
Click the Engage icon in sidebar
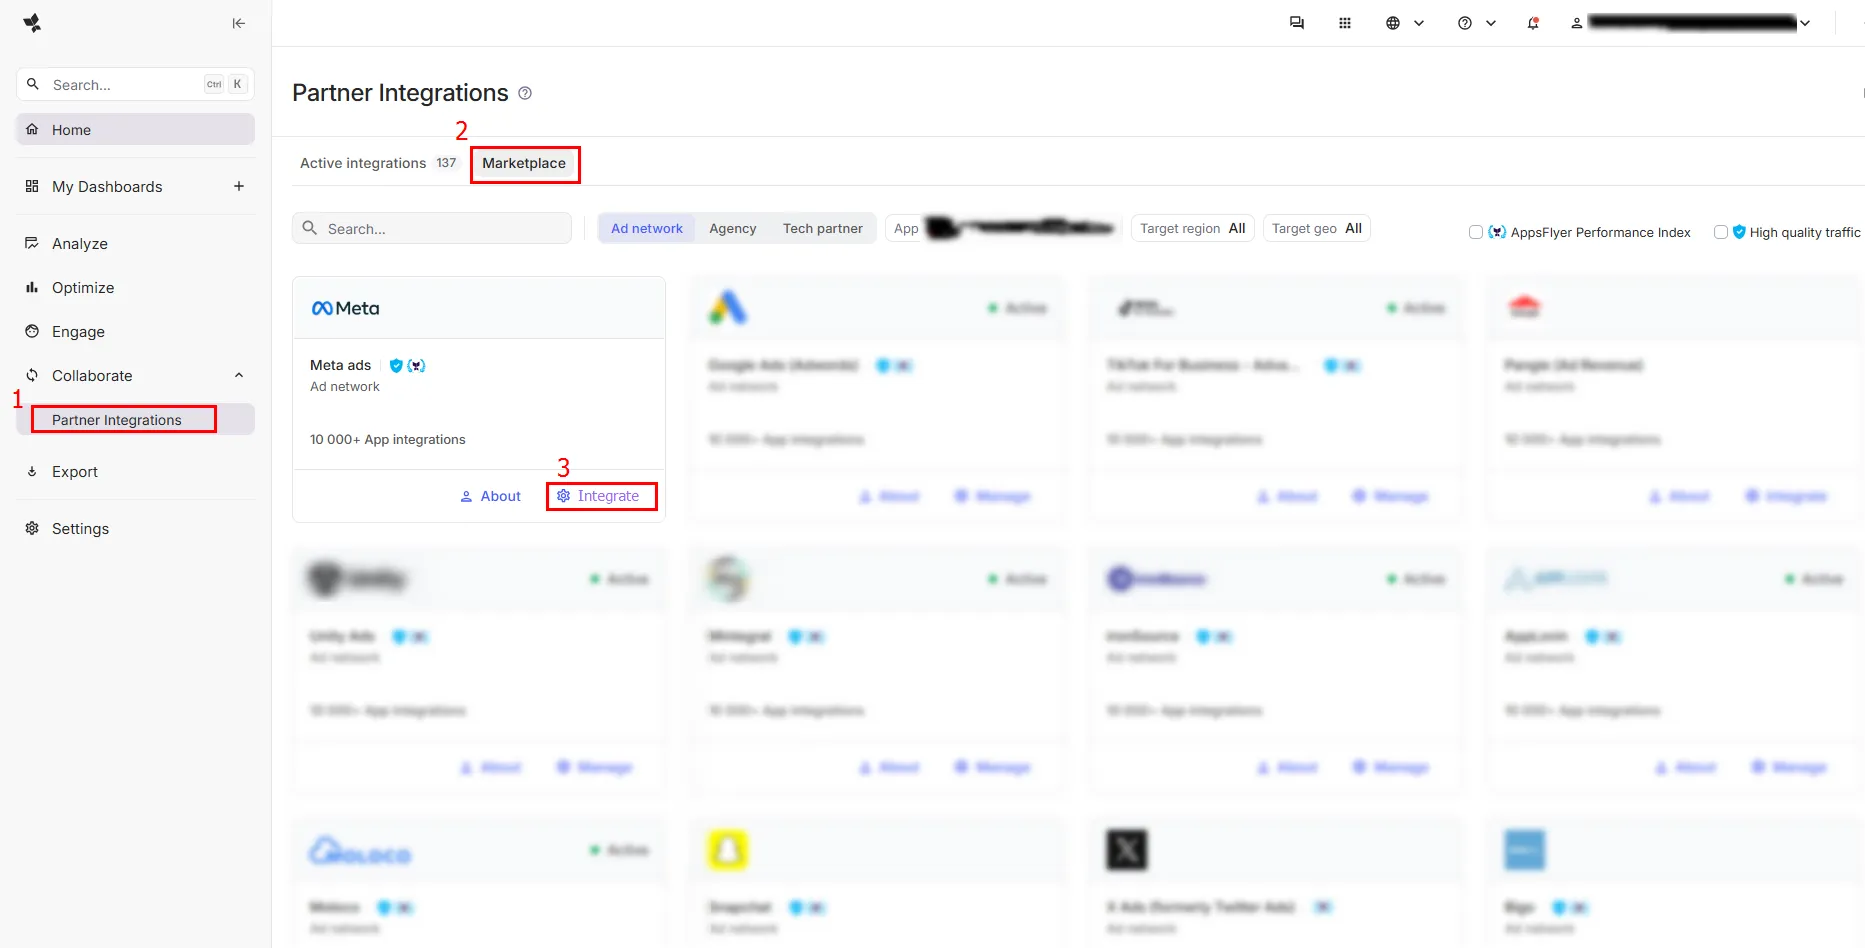(32, 331)
